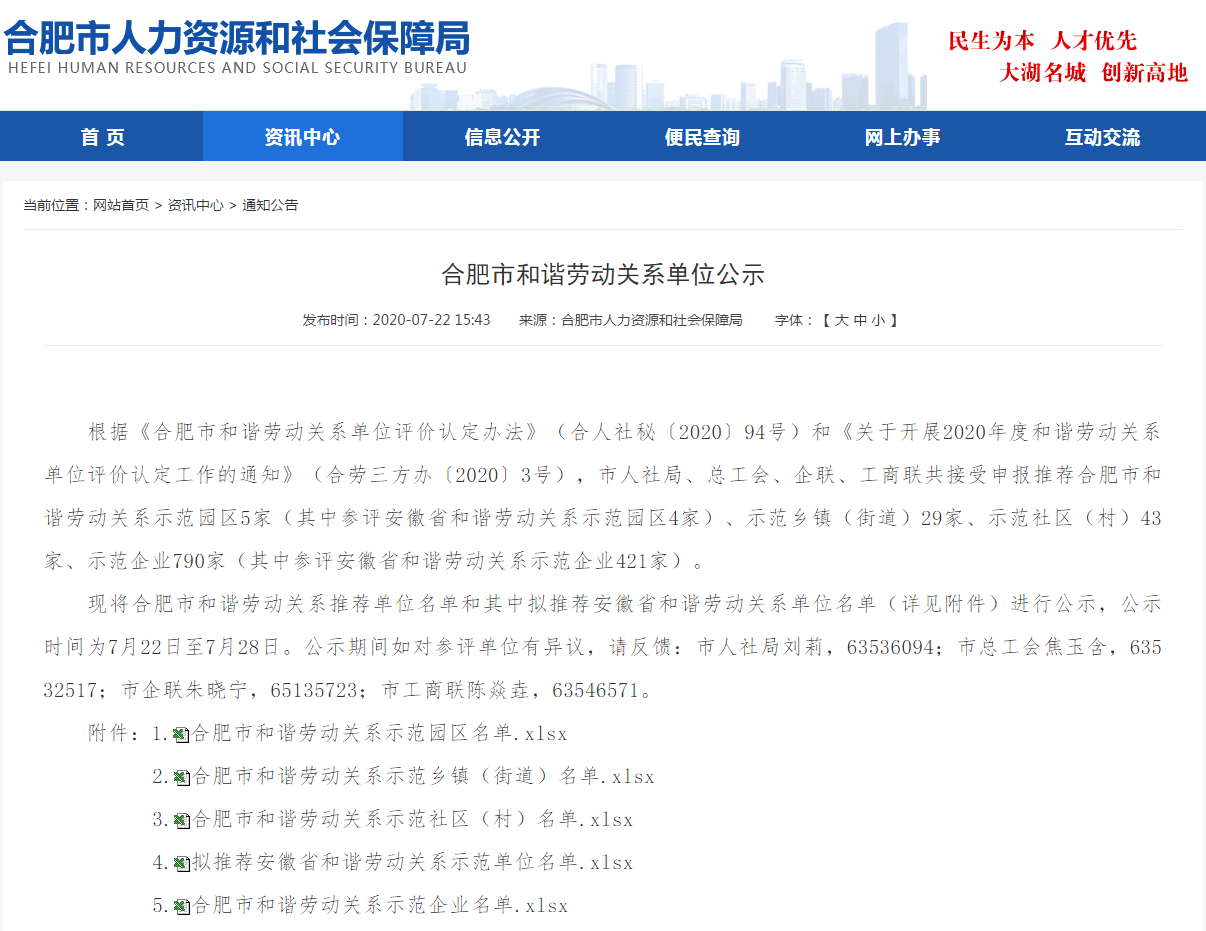Open the 首页 navigation tab
The width and height of the screenshot is (1206, 931).
(102, 137)
